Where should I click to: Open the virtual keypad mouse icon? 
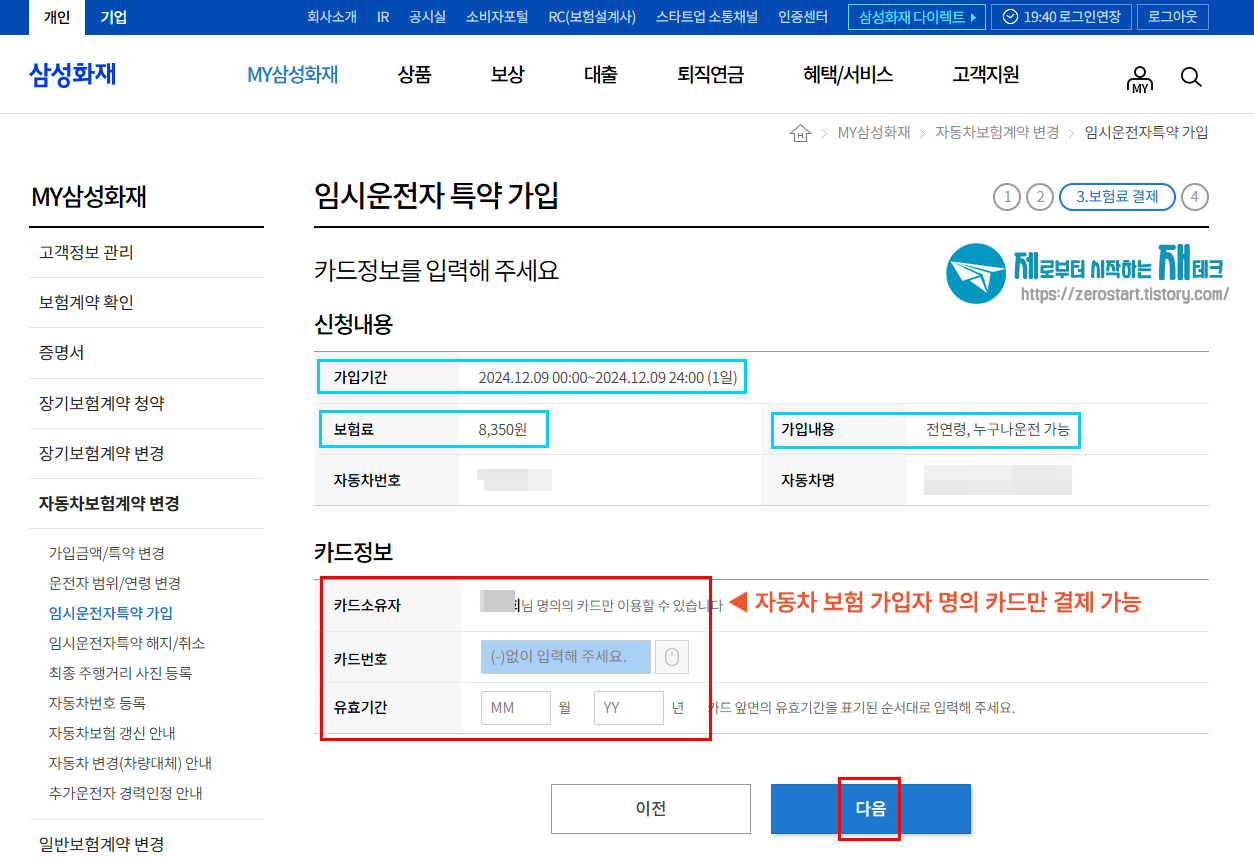click(x=672, y=657)
